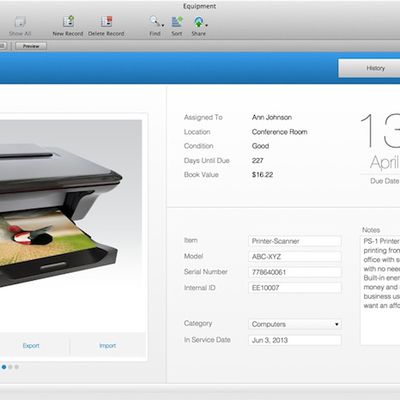Click the Import link under the photo
This screenshot has width=400, height=400.
(x=108, y=346)
